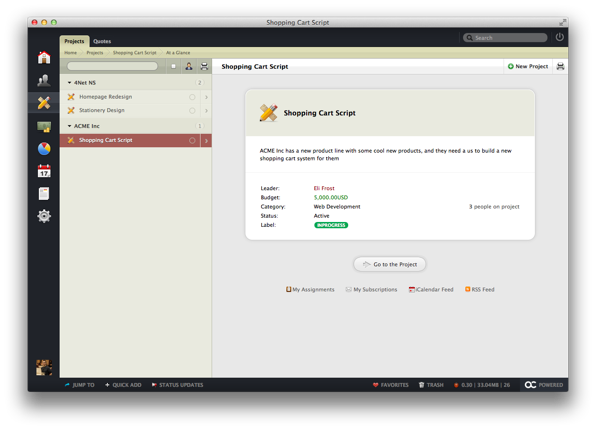Viewport: 596px width, 430px height.
Task: Select Shopping Cart Script in breadcrumb
Action: pyautogui.click(x=135, y=53)
